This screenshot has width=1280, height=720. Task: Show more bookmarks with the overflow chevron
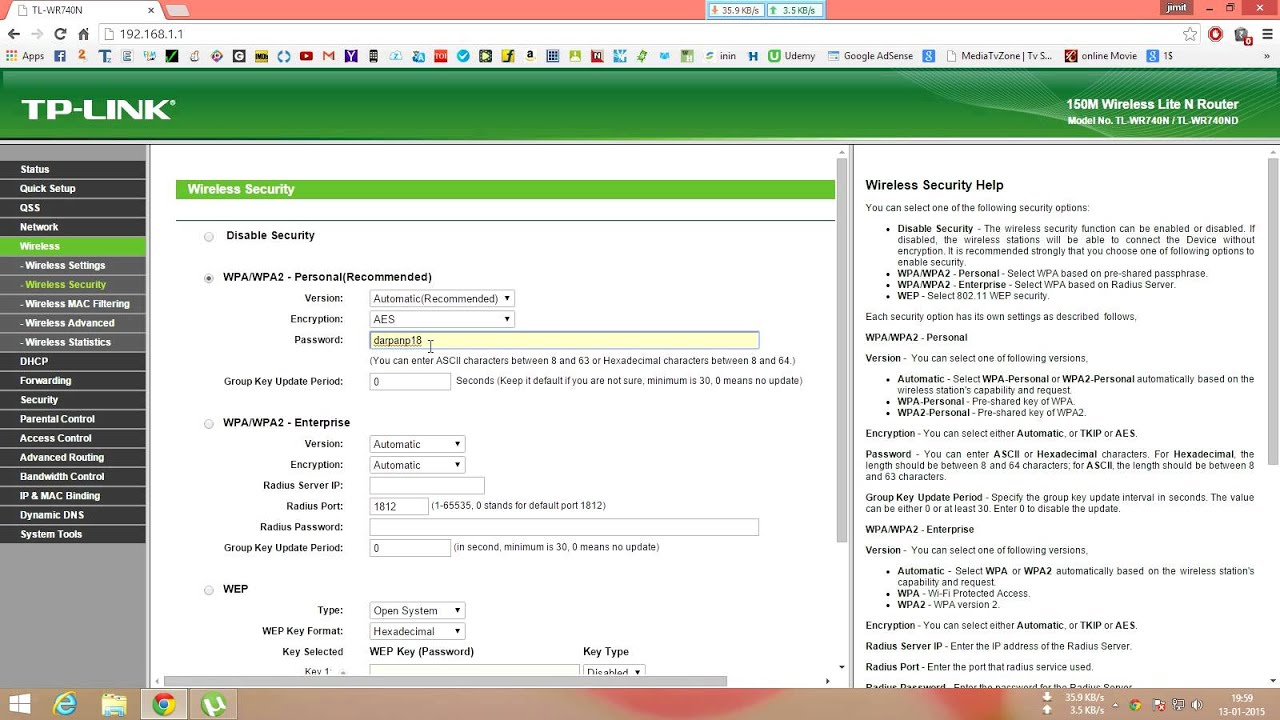point(1265,56)
